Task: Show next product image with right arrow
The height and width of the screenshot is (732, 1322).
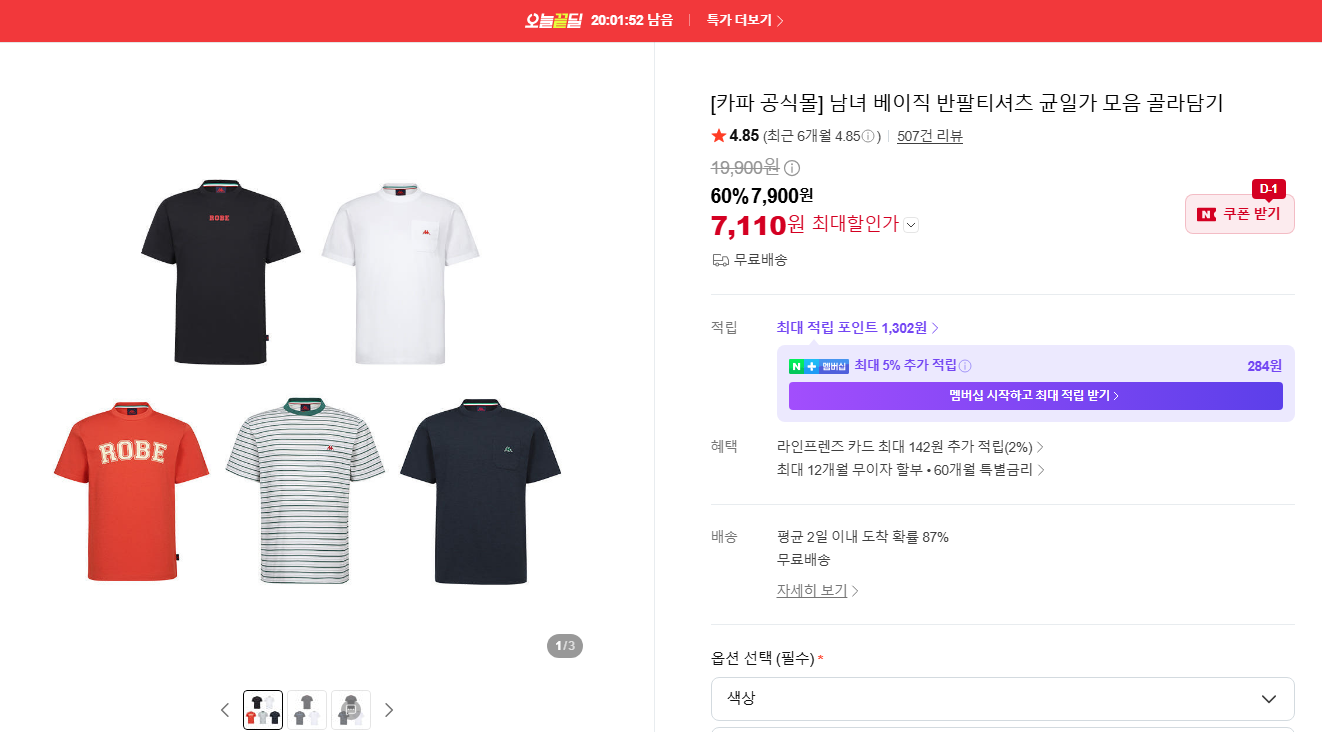Action: [x=389, y=710]
